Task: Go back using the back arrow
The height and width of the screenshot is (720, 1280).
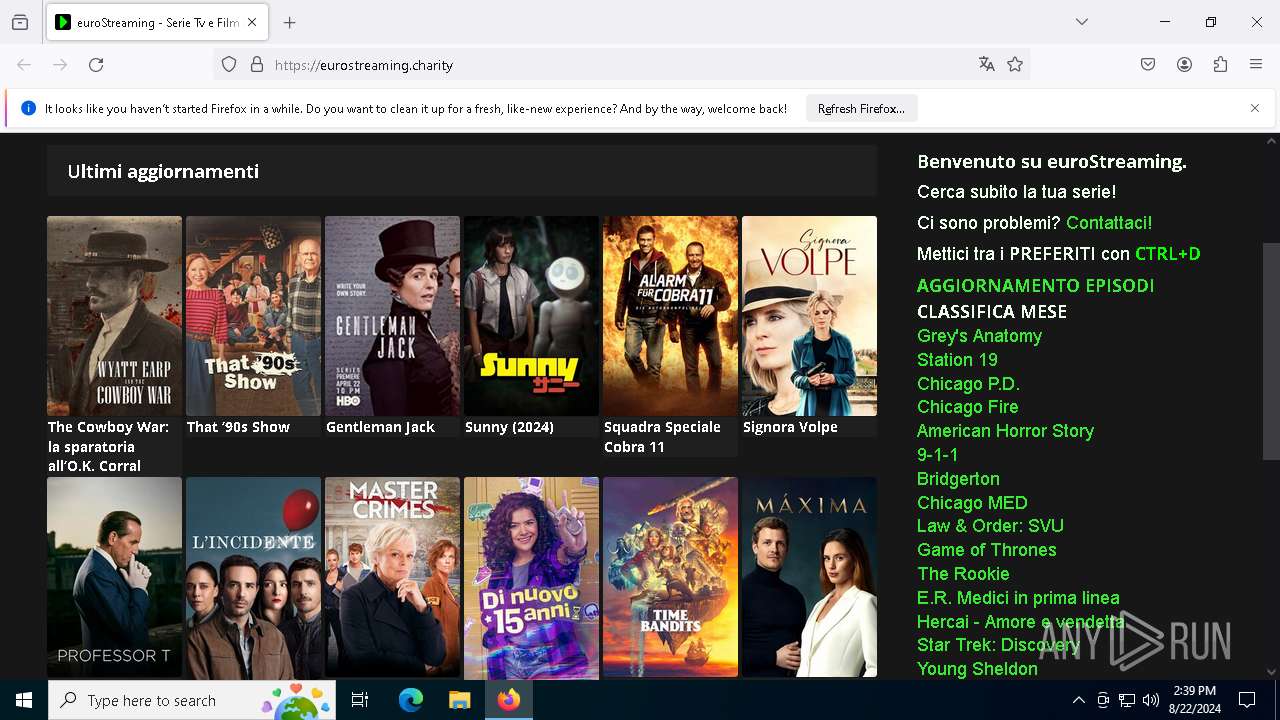Action: click(x=24, y=65)
